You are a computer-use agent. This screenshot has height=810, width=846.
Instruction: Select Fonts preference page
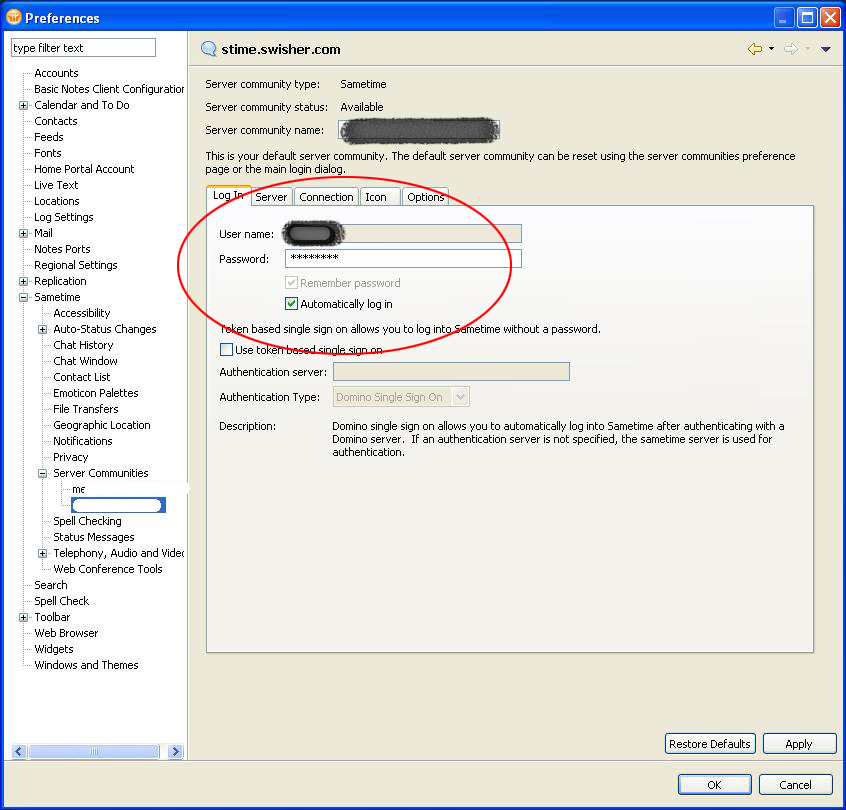tap(47, 153)
